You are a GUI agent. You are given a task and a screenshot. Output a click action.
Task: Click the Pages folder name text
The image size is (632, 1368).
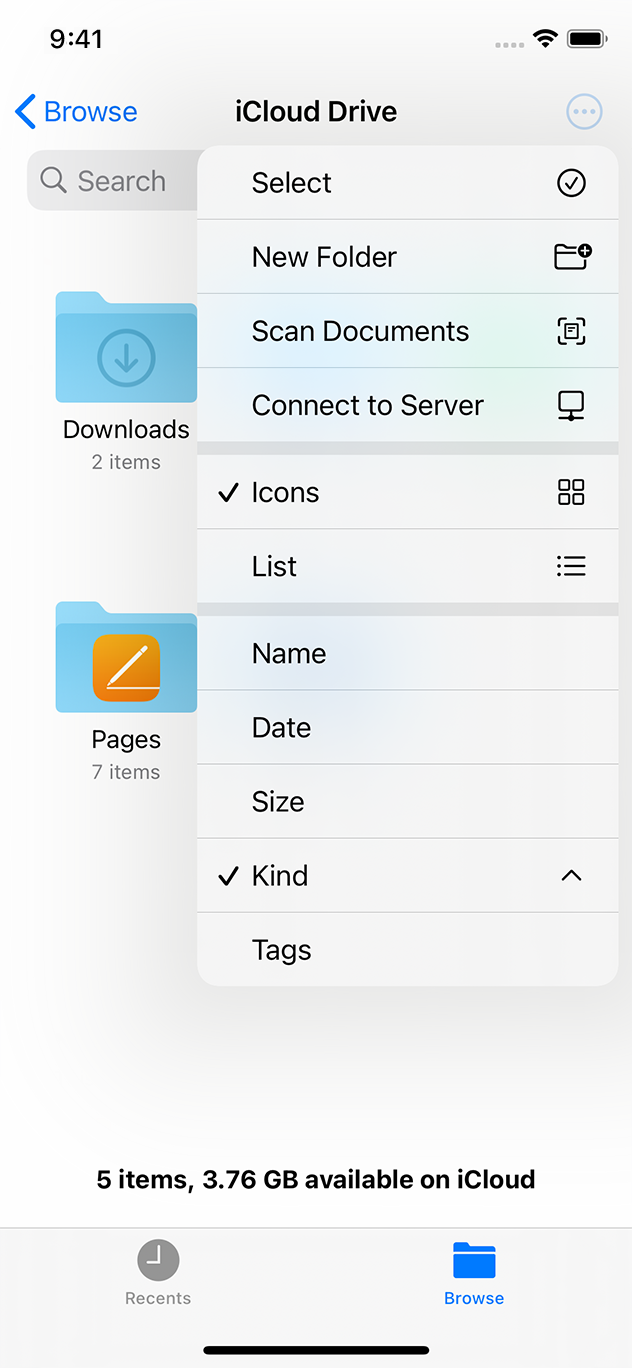[x=126, y=739]
